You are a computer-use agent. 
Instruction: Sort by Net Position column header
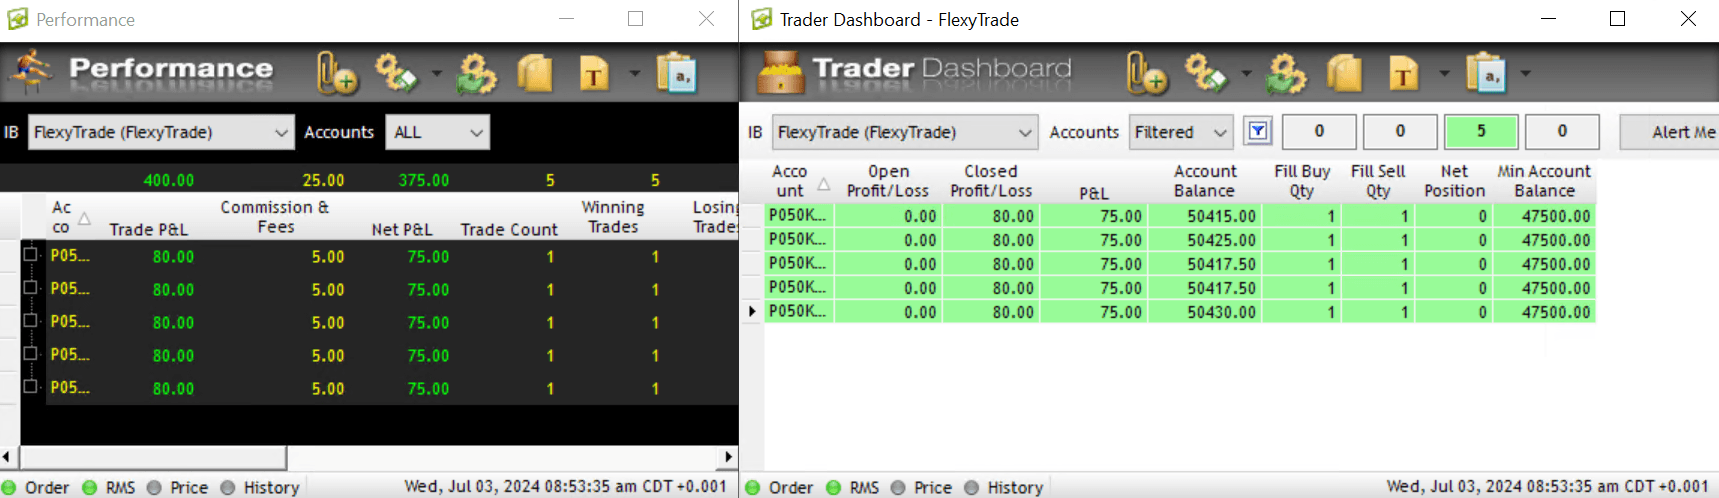point(1455,181)
